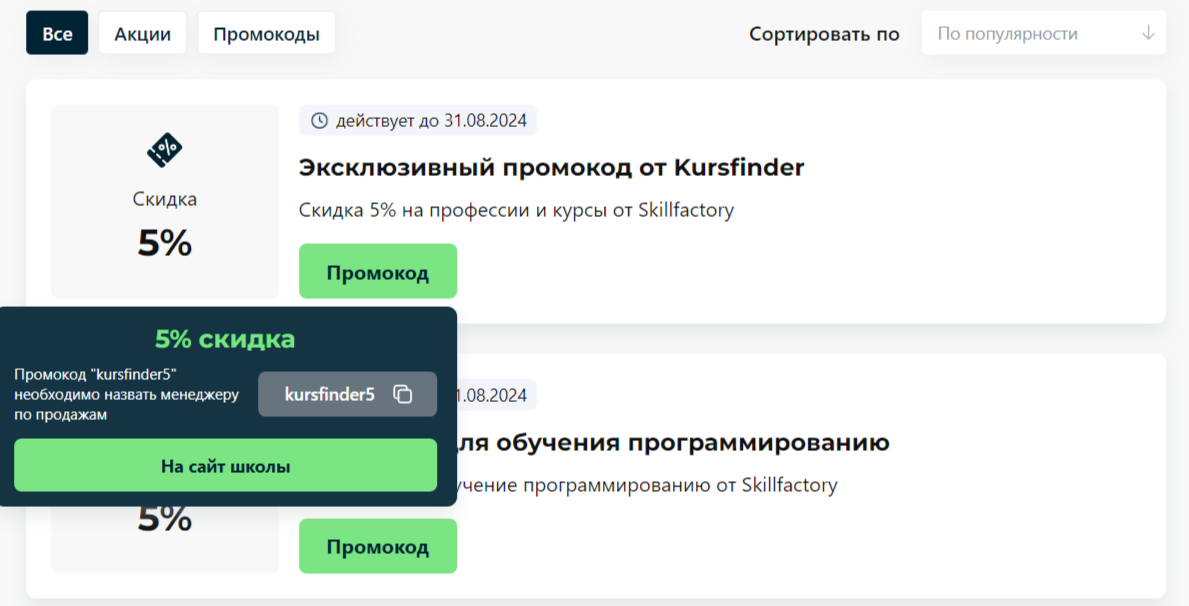Image resolution: width=1189 pixels, height=606 pixels.
Task: Click the 5% value in the first discount tile
Action: click(x=165, y=243)
